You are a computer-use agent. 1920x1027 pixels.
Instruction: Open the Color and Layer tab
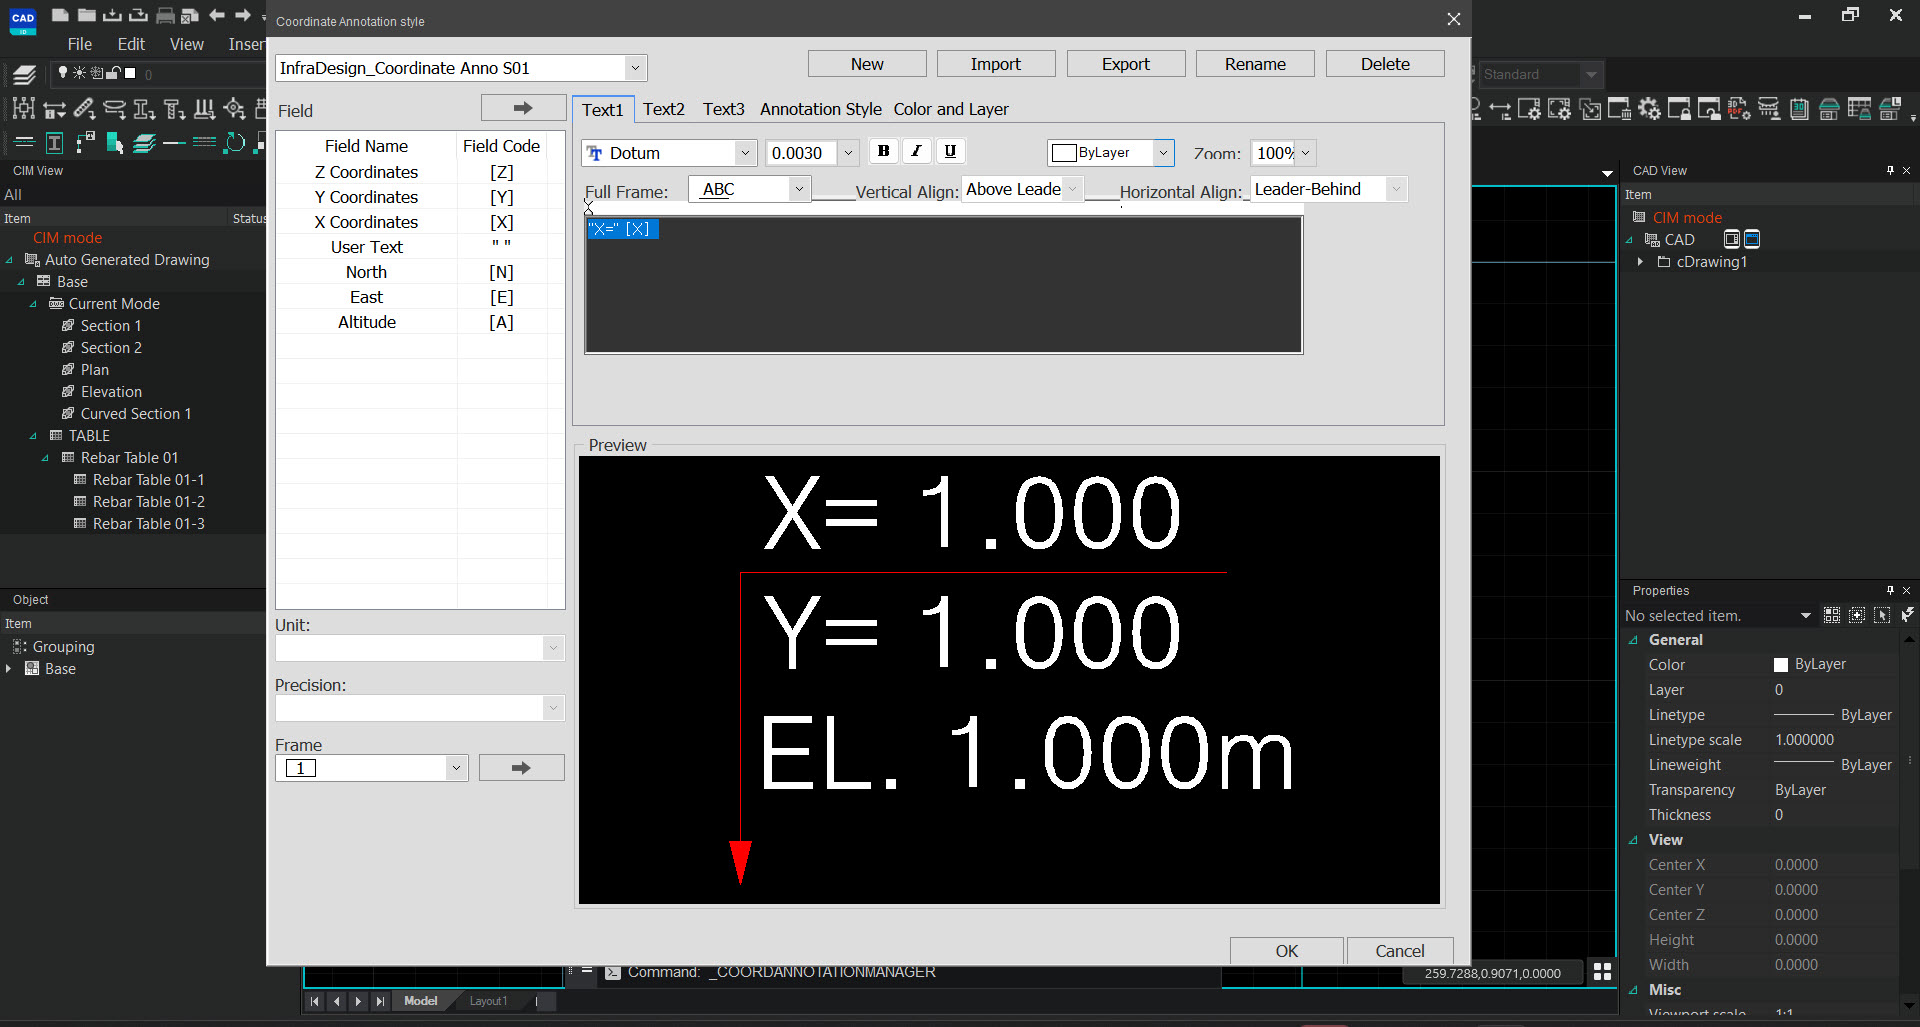[x=950, y=109]
